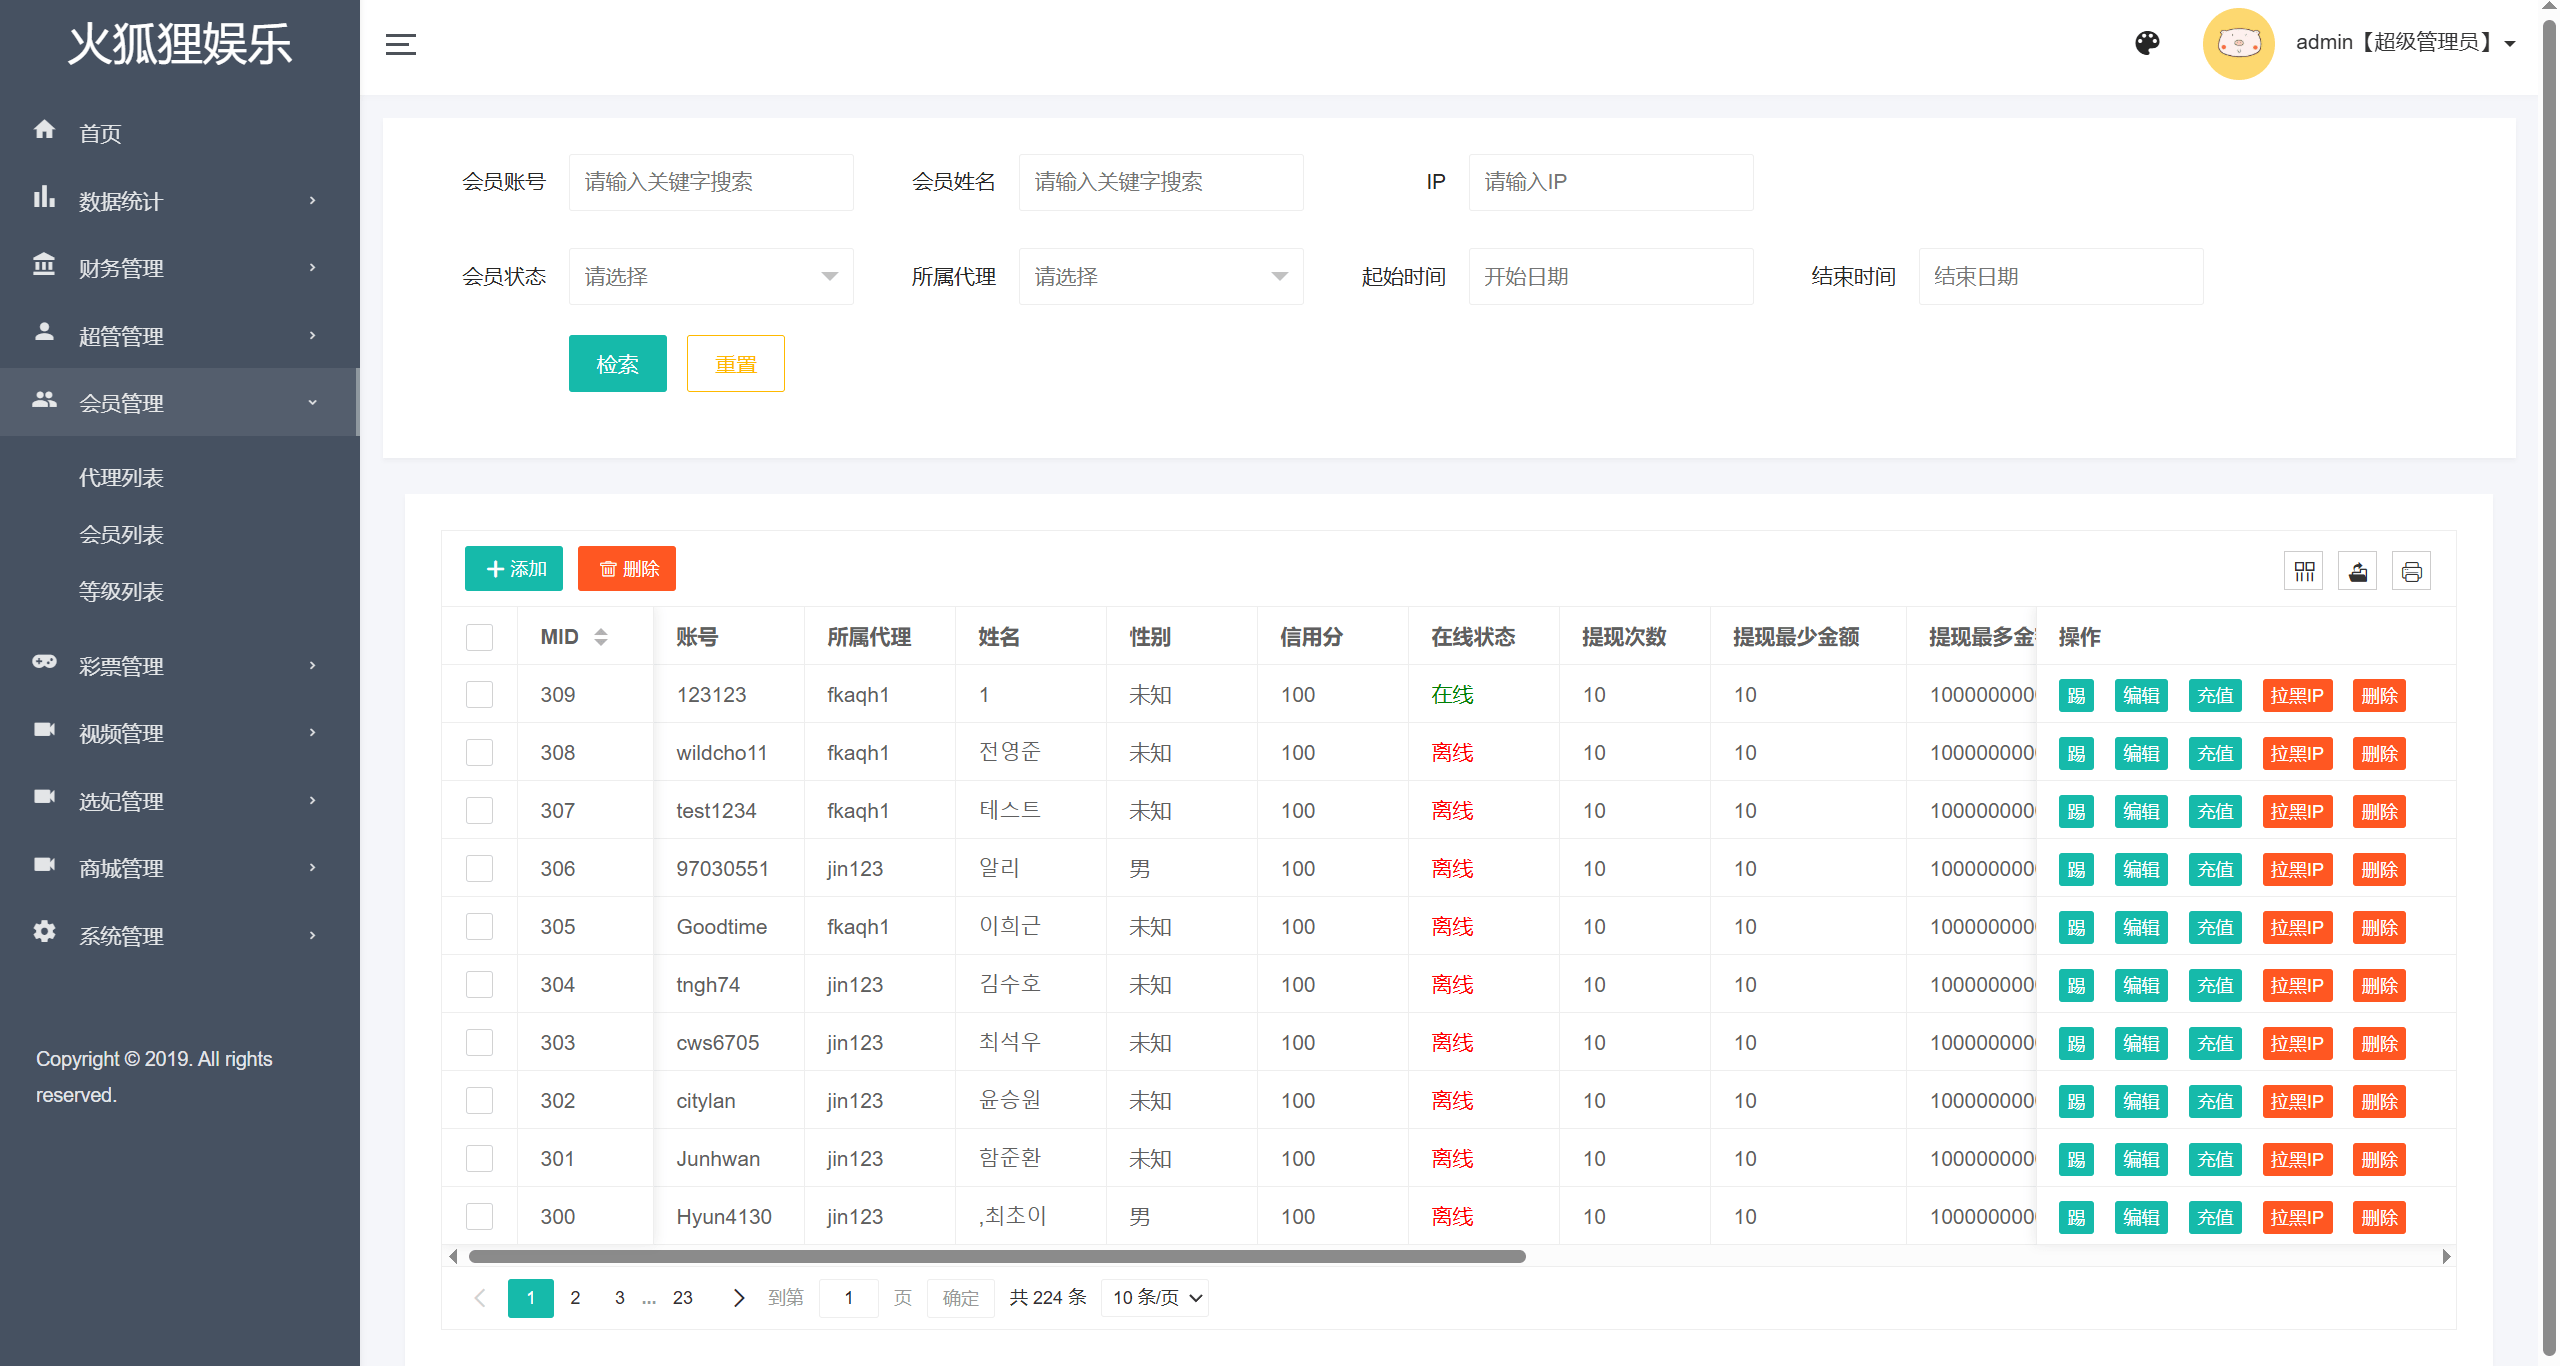Image resolution: width=2560 pixels, height=1366 pixels.
Task: Kick user Hyun4130 with 踢 button
Action: point(2076,1218)
